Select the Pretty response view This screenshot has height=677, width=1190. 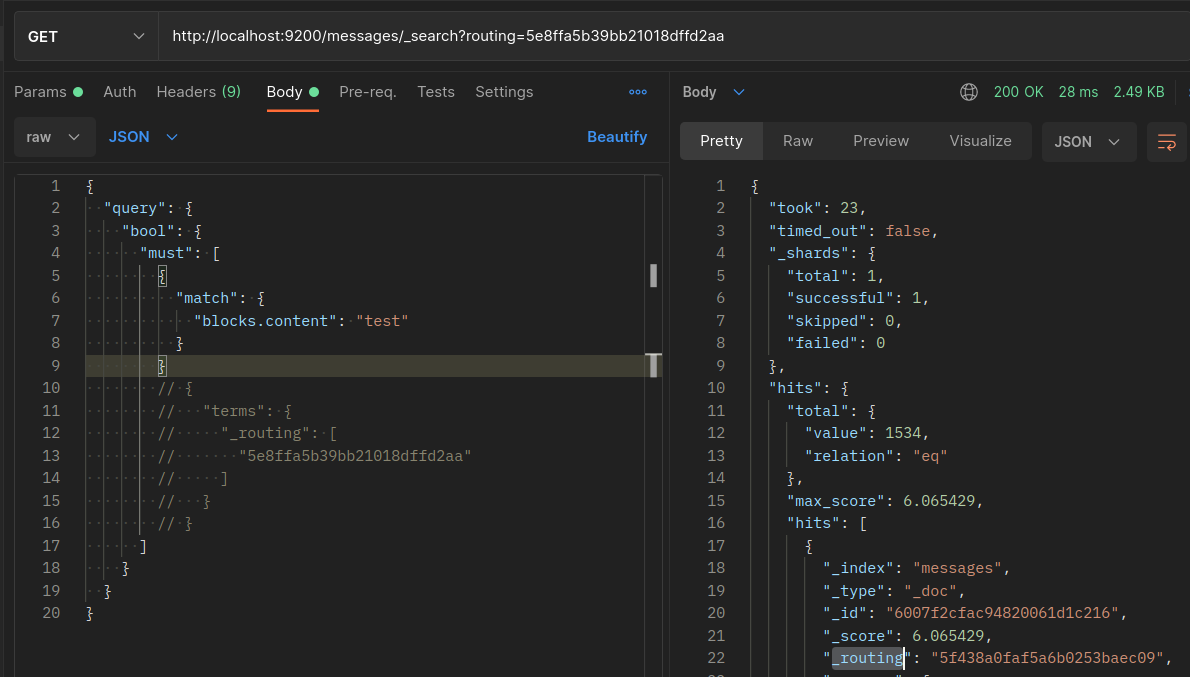pos(721,141)
